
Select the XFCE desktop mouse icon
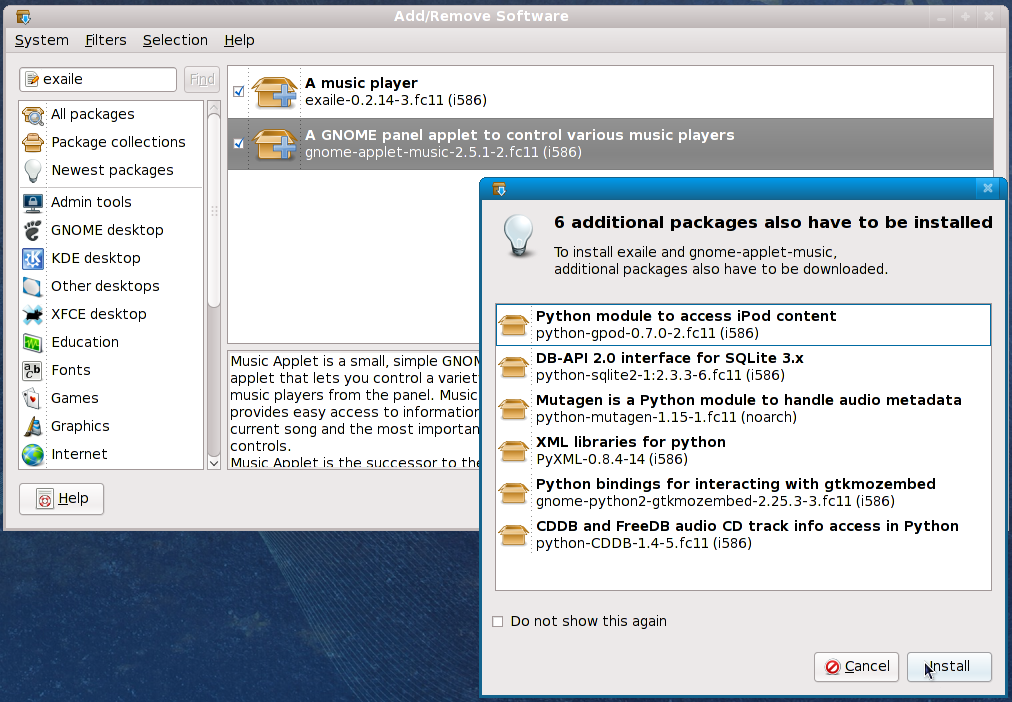33,314
